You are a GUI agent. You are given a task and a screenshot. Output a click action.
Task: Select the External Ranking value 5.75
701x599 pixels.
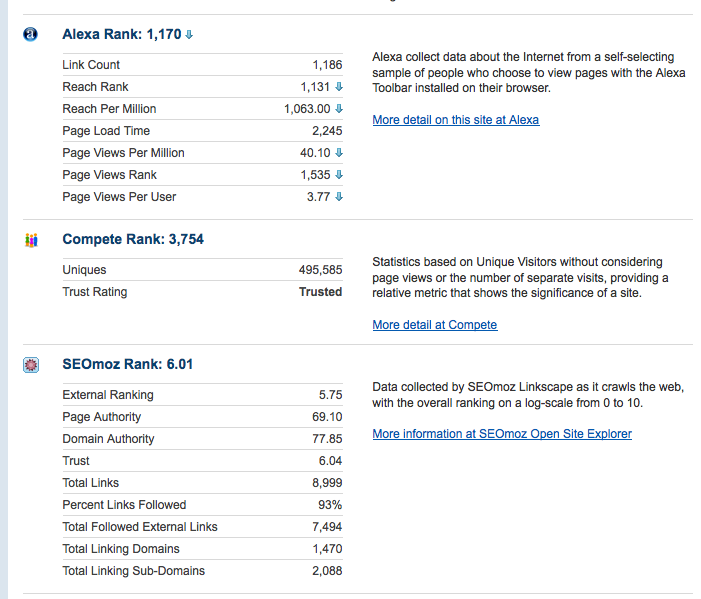pyautogui.click(x=330, y=395)
